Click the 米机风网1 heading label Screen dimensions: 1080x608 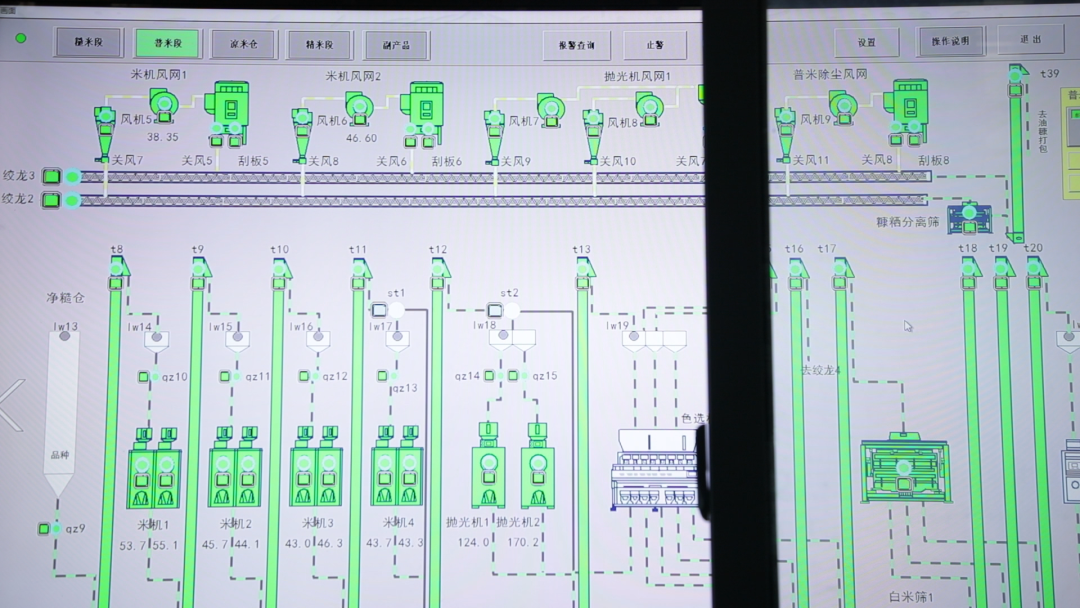[x=159, y=74]
